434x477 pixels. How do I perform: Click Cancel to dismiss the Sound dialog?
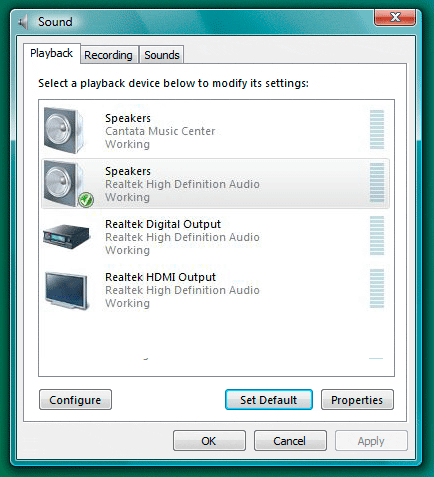click(x=290, y=441)
